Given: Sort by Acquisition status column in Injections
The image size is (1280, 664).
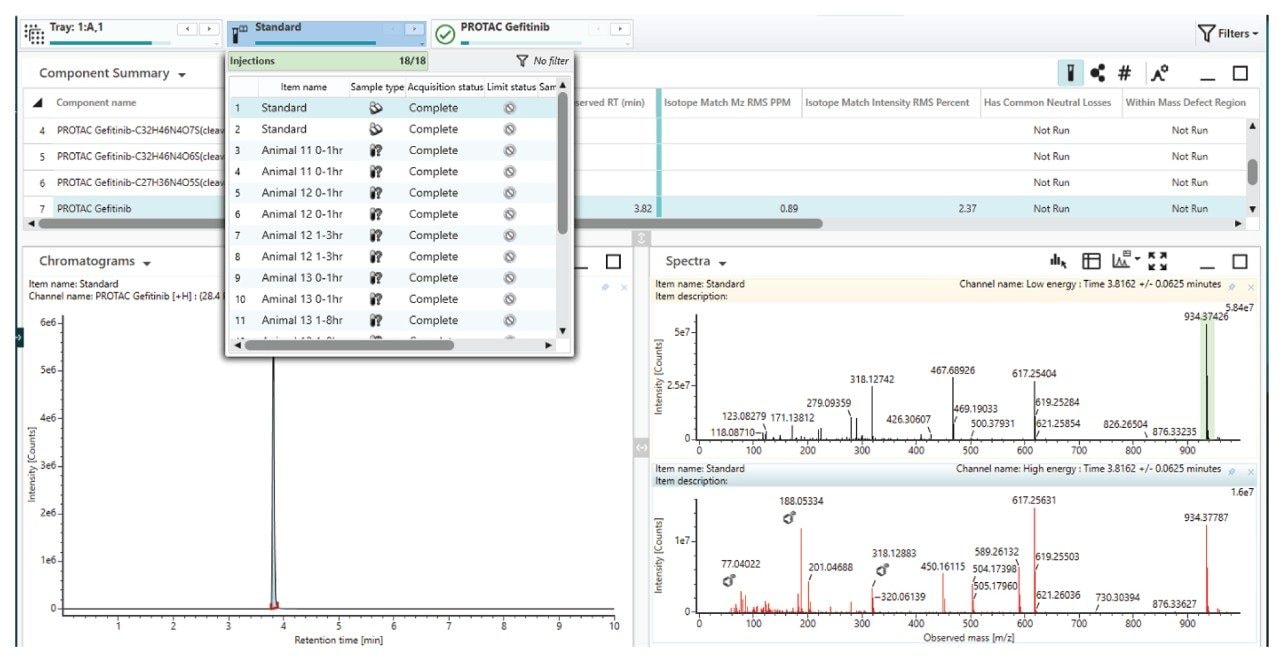Looking at the screenshot, I should coord(445,87).
